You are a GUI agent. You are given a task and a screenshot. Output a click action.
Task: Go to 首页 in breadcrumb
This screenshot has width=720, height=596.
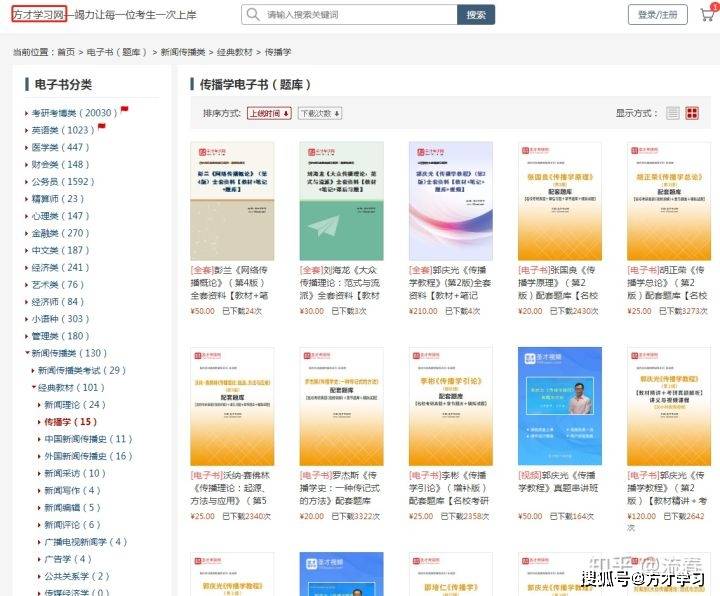pyautogui.click(x=66, y=52)
